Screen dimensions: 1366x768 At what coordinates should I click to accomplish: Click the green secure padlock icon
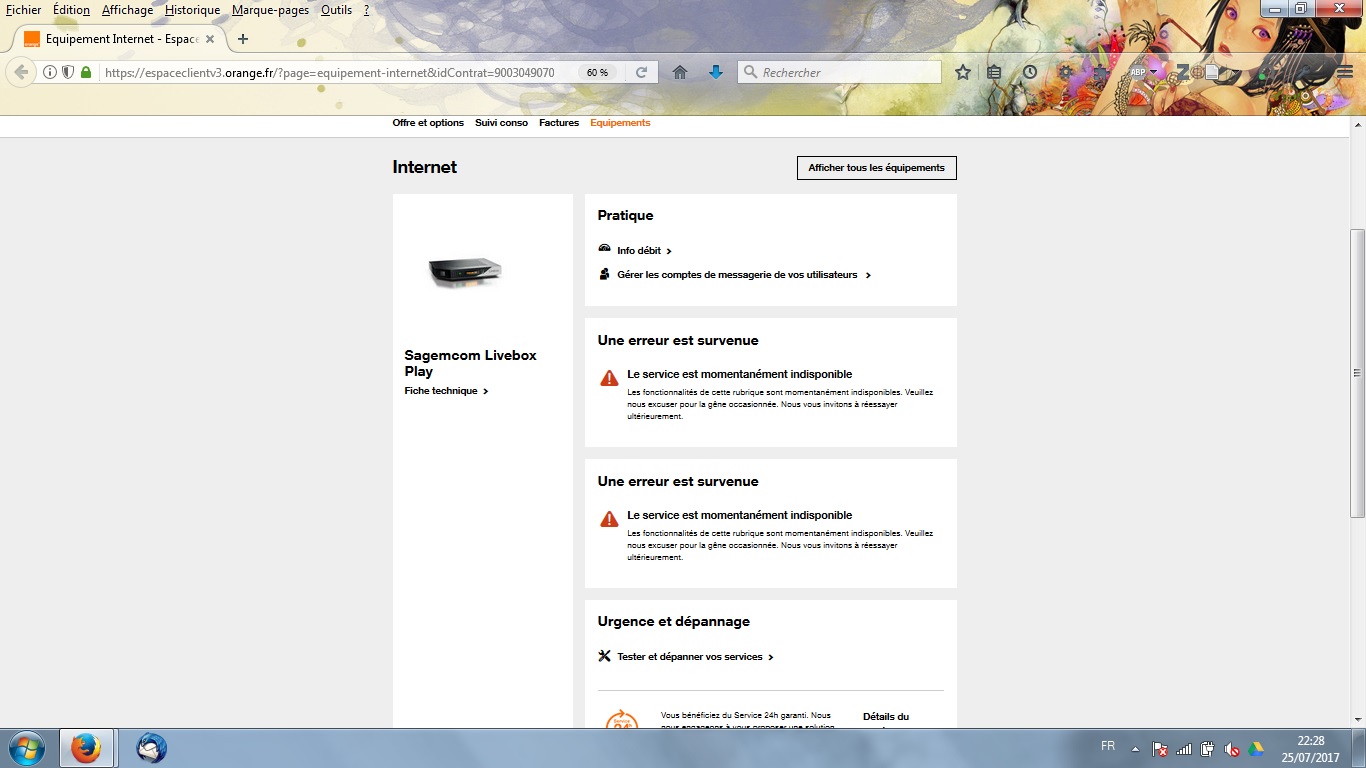tap(86, 72)
